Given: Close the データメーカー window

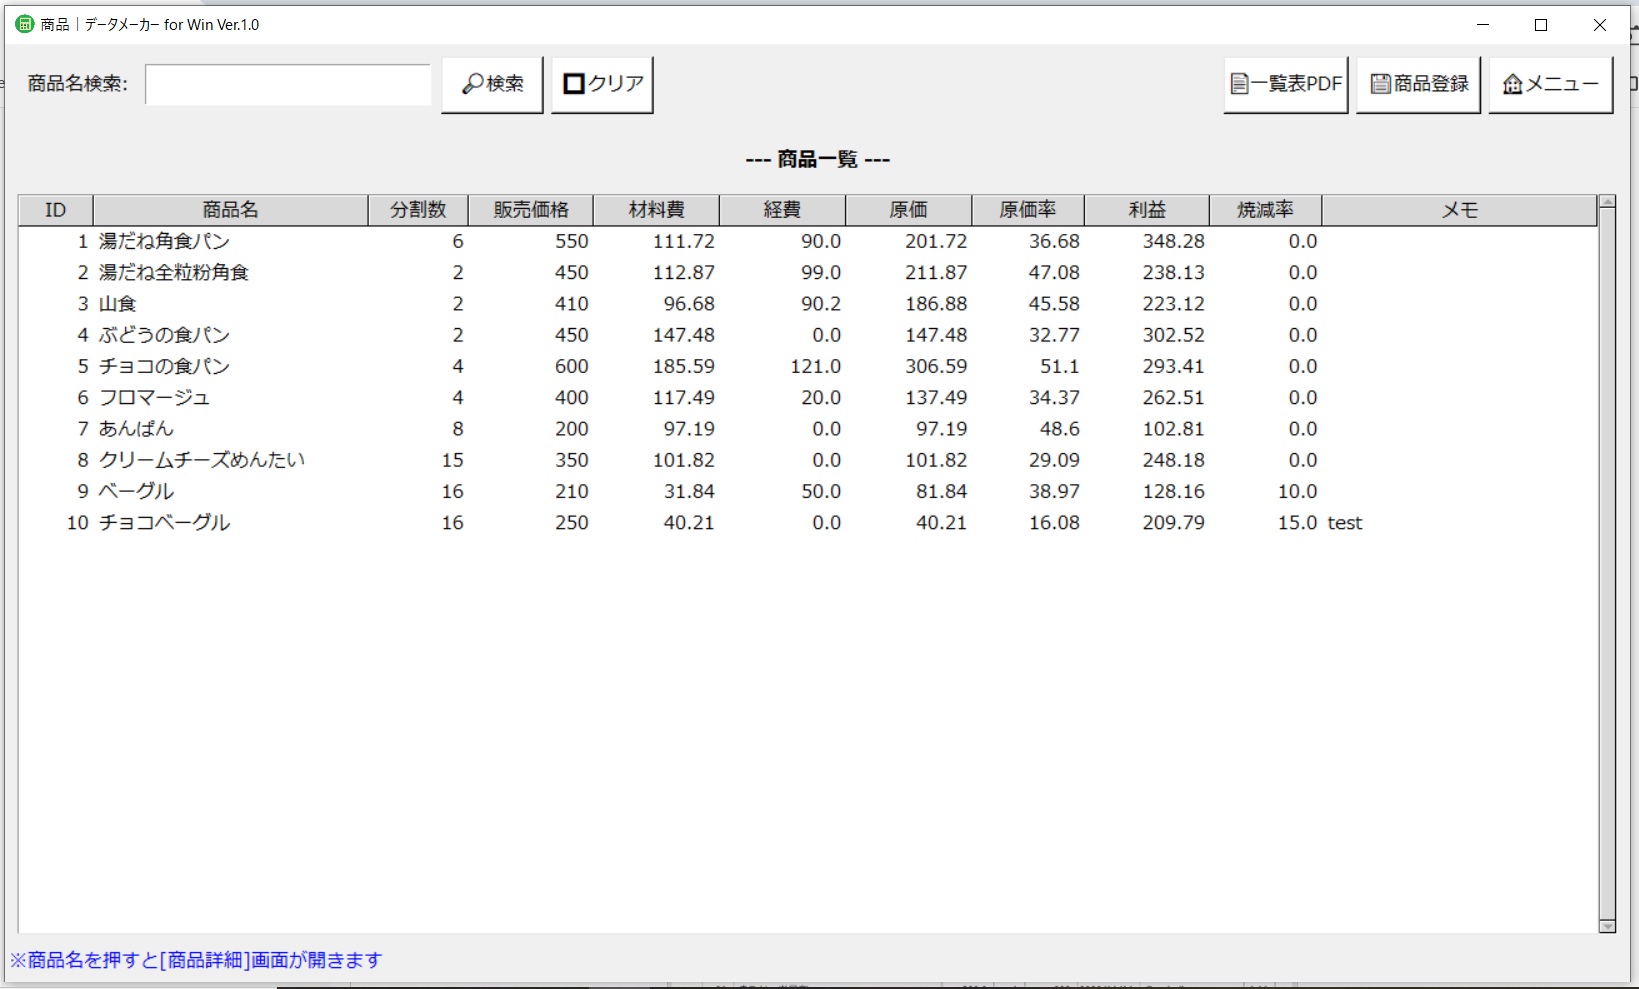Looking at the screenshot, I should coord(1600,25).
